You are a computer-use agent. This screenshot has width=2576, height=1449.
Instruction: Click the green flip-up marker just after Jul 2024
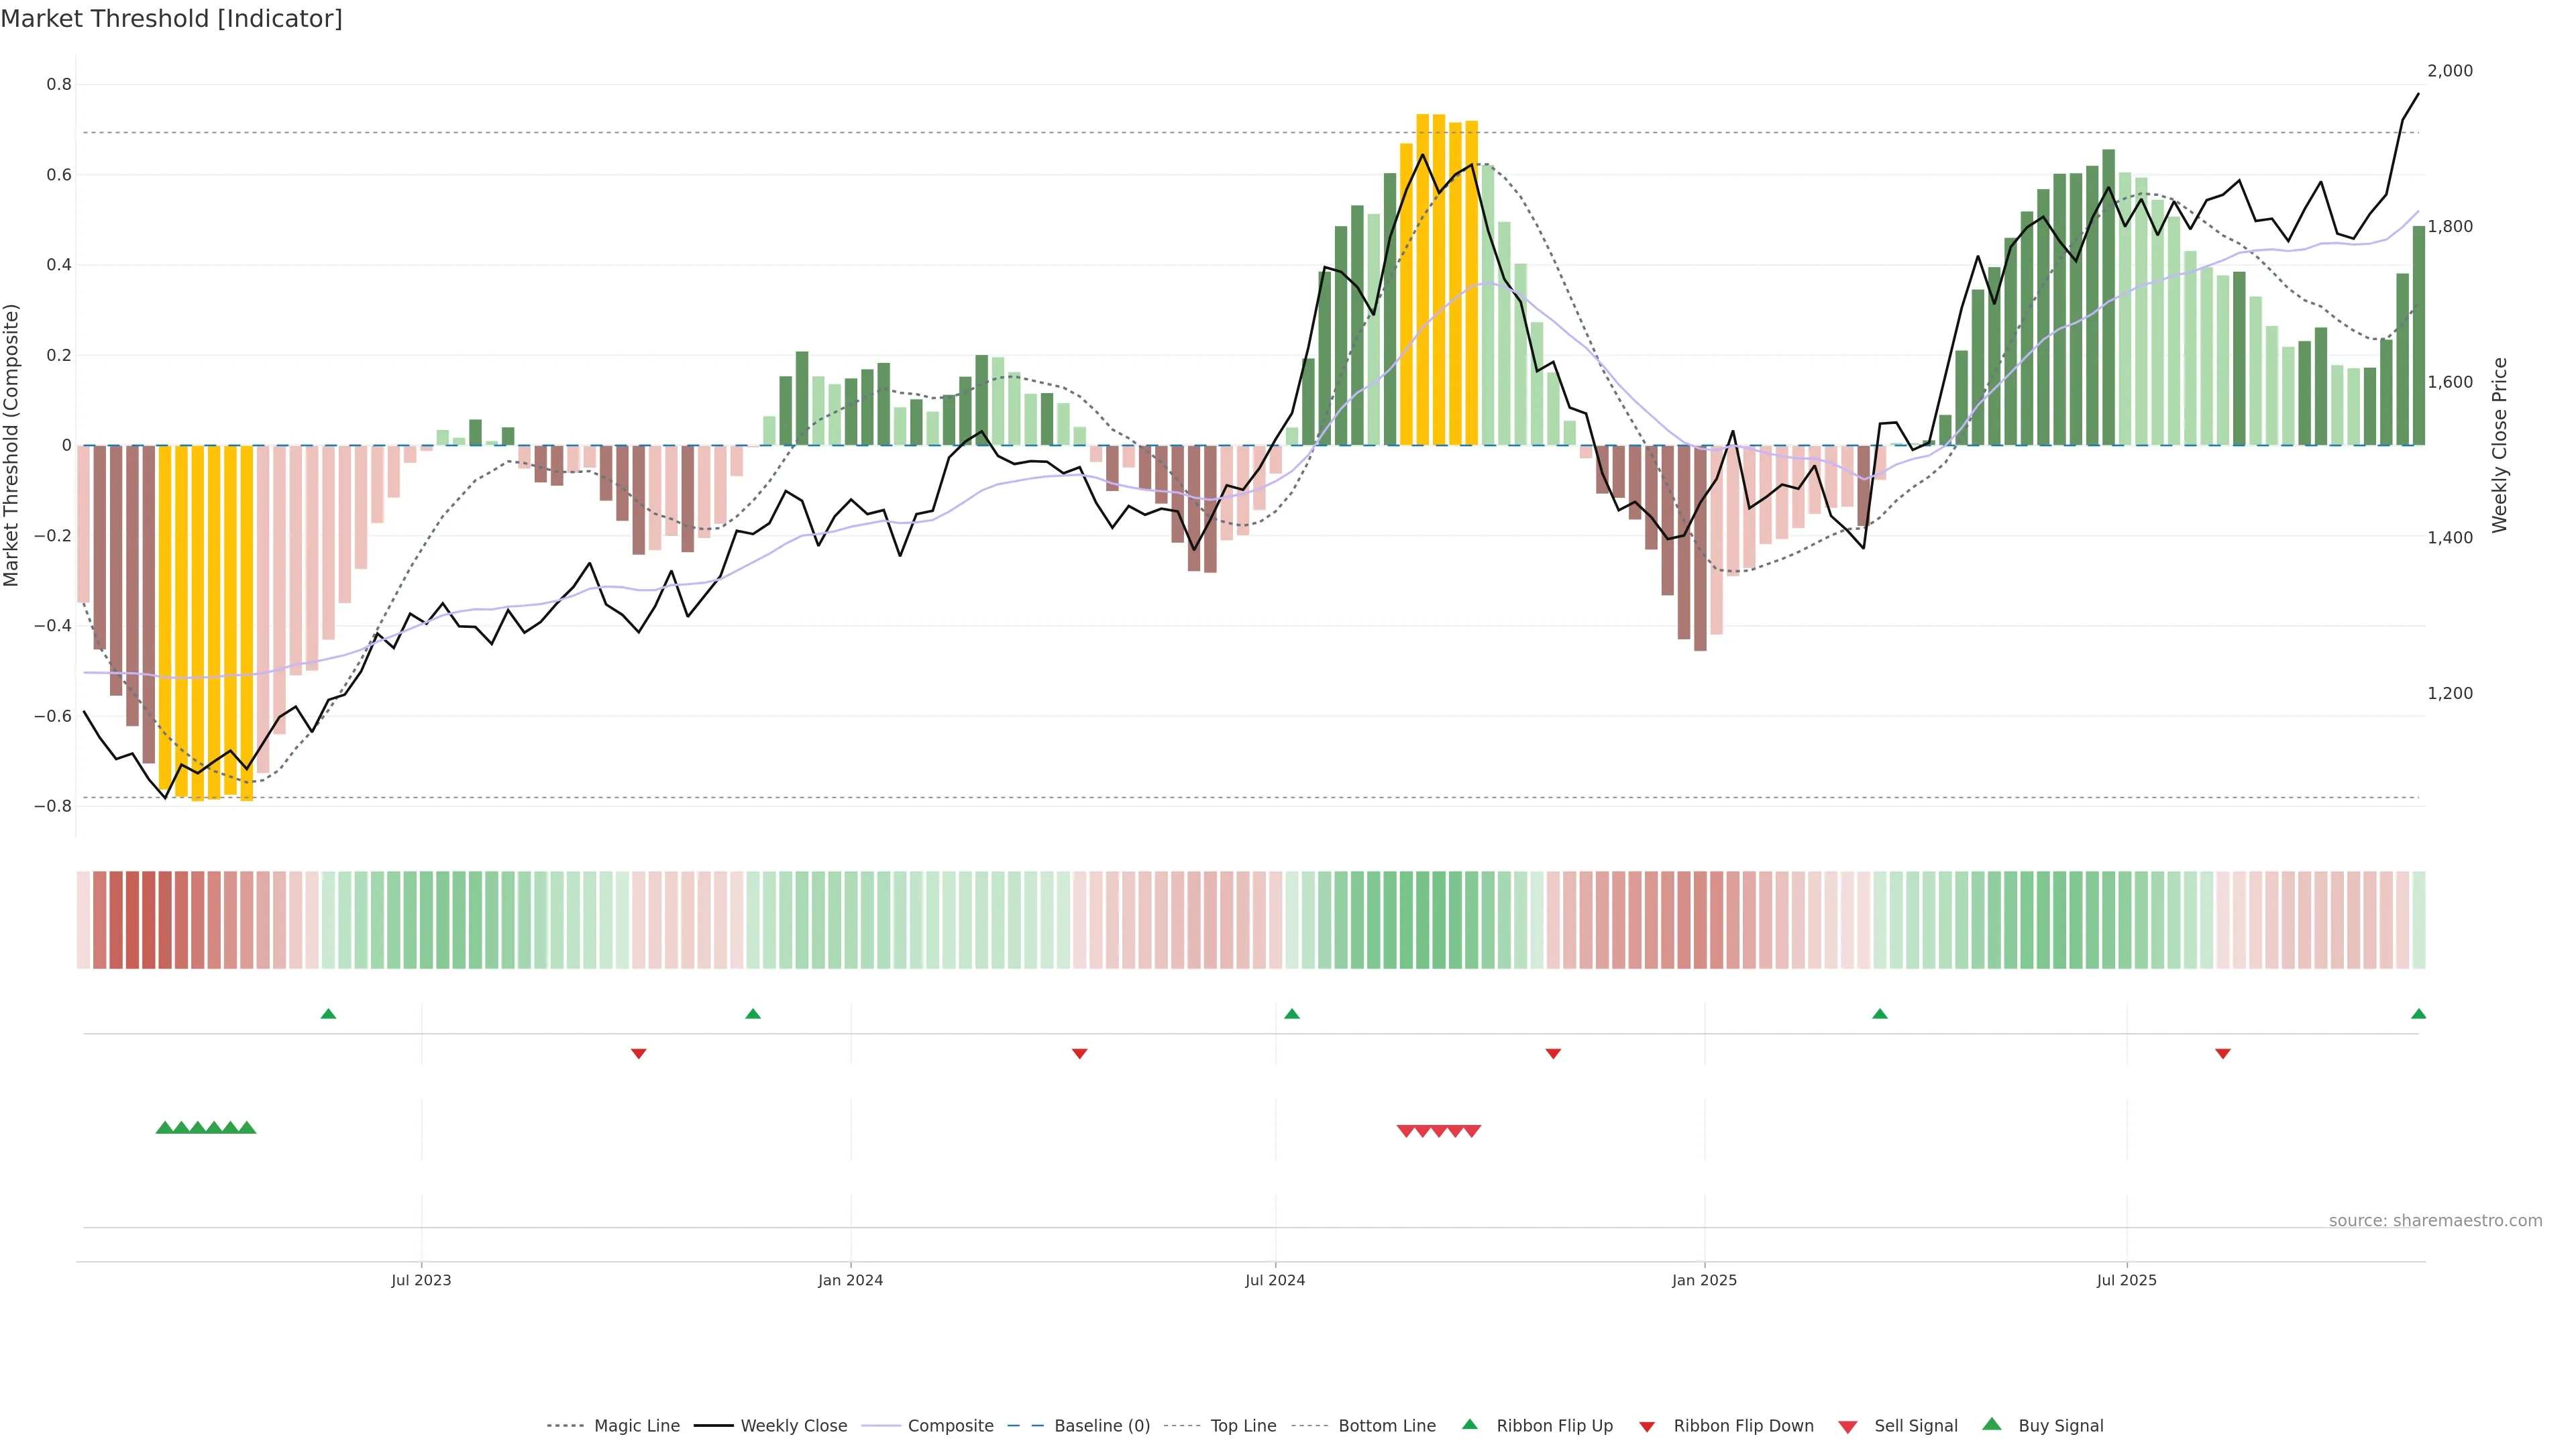click(x=1291, y=1014)
